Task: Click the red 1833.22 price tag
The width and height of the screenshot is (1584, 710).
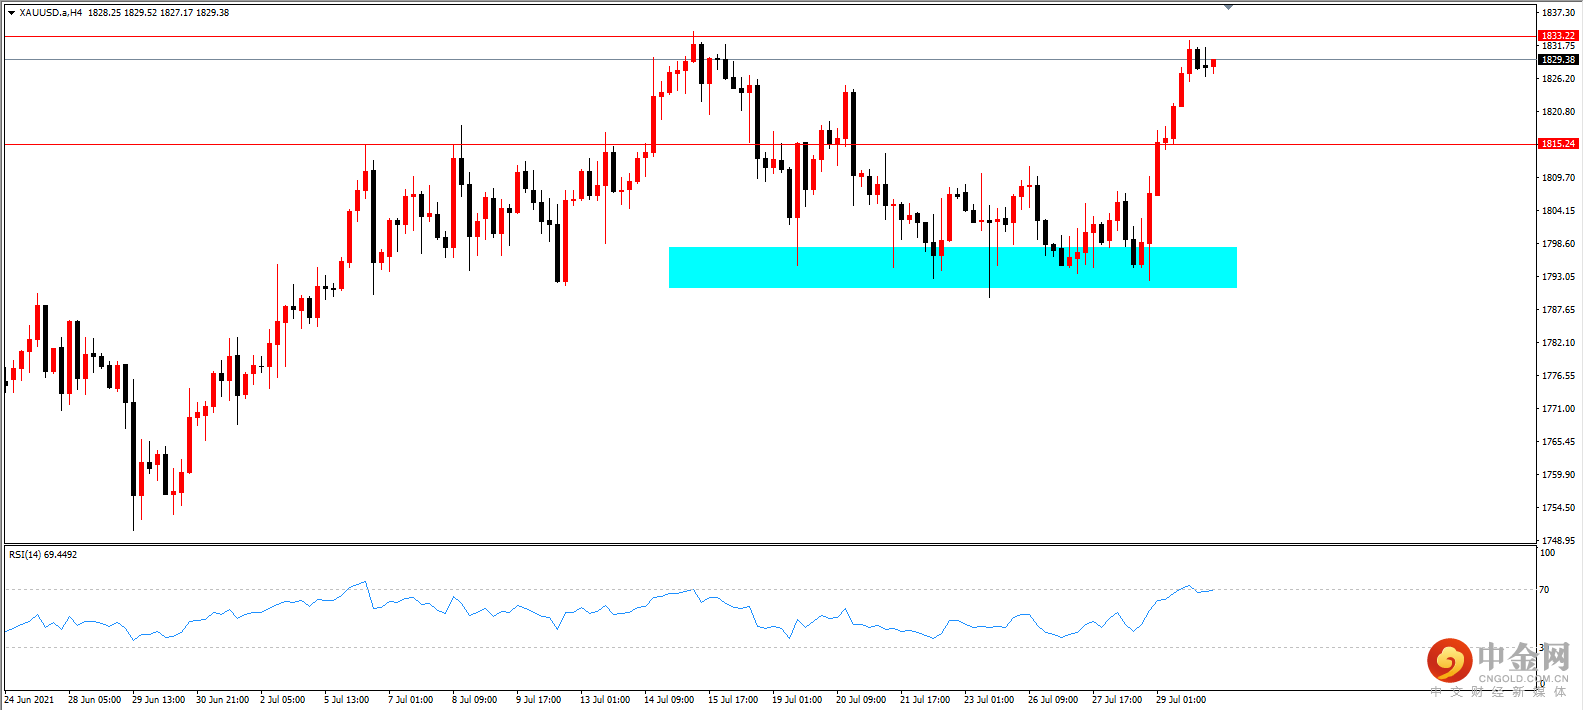Action: [1558, 36]
